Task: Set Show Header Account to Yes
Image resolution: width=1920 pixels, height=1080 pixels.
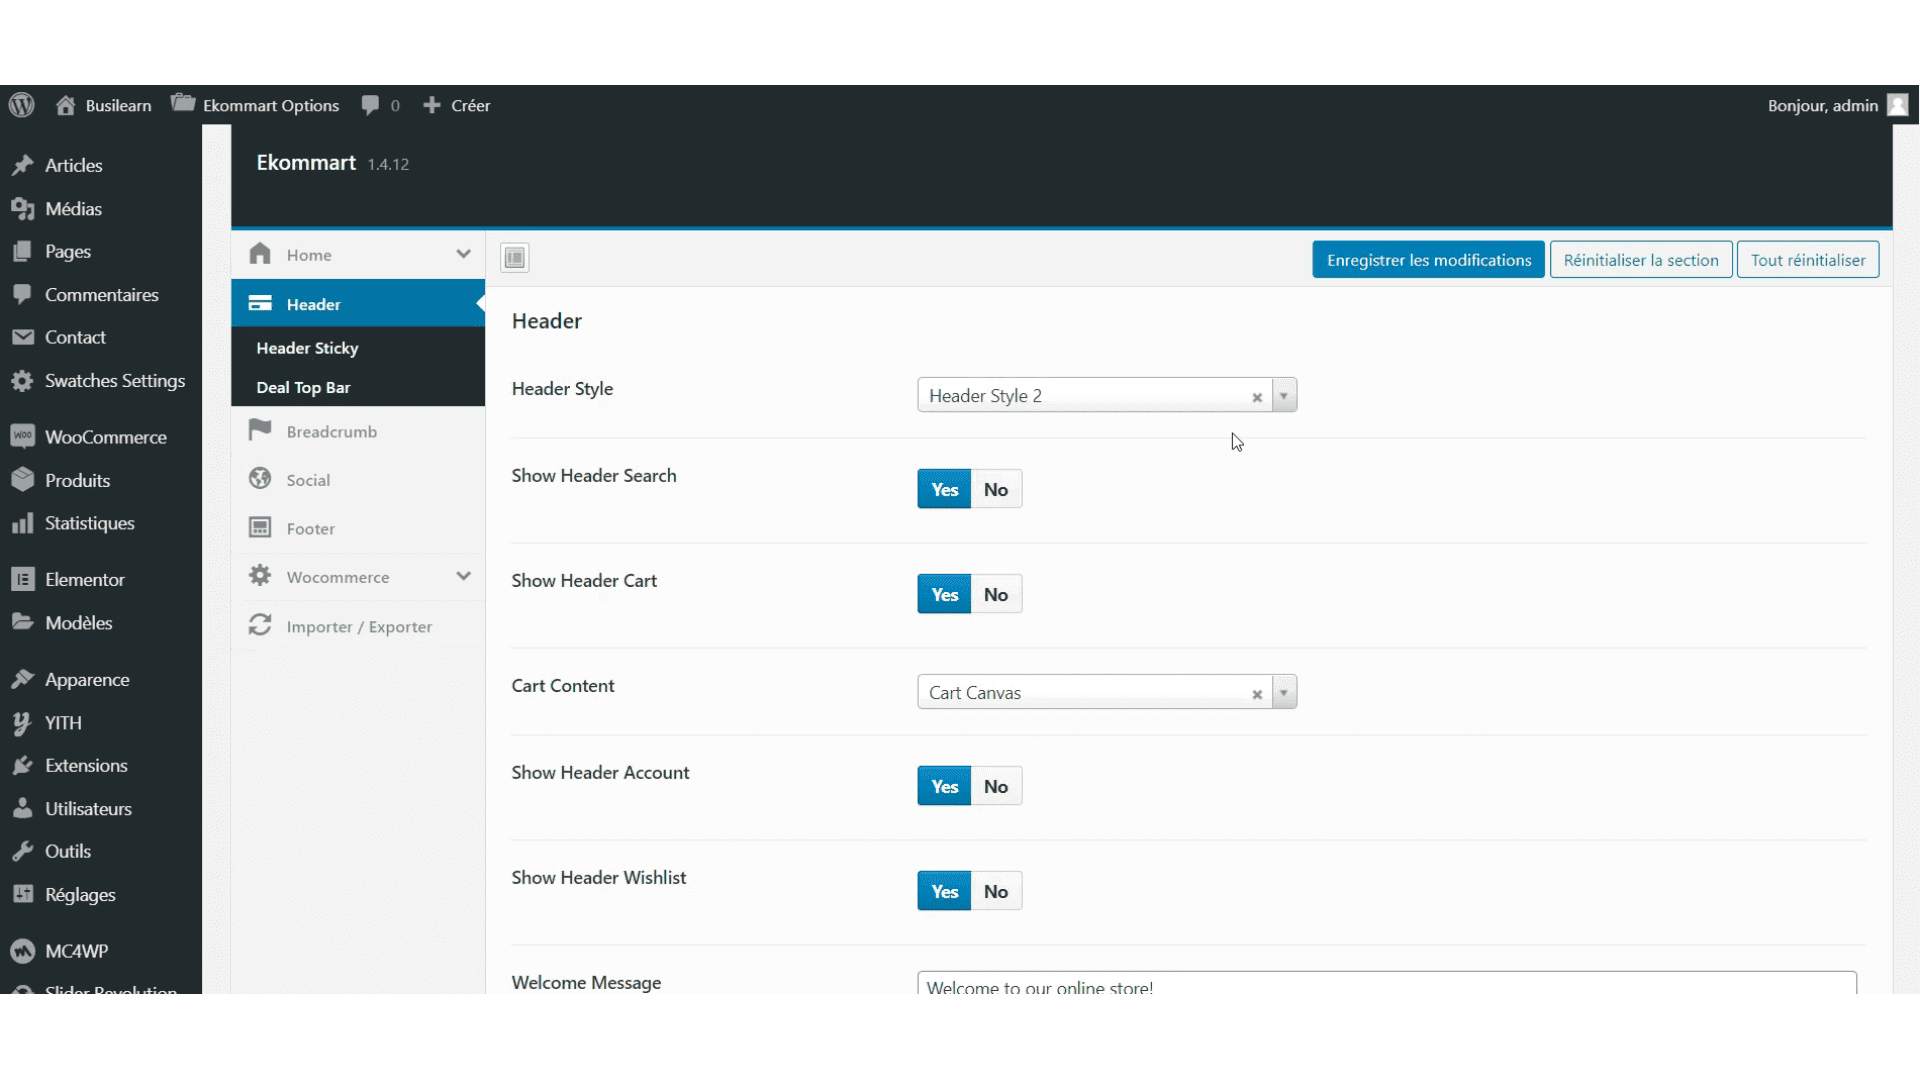Action: (x=944, y=786)
